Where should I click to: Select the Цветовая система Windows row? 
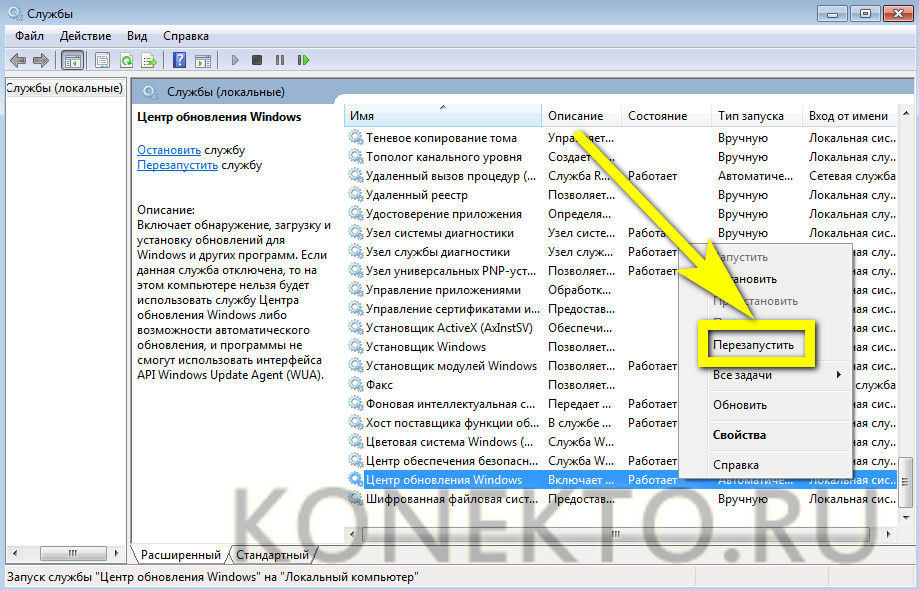click(x=512, y=442)
